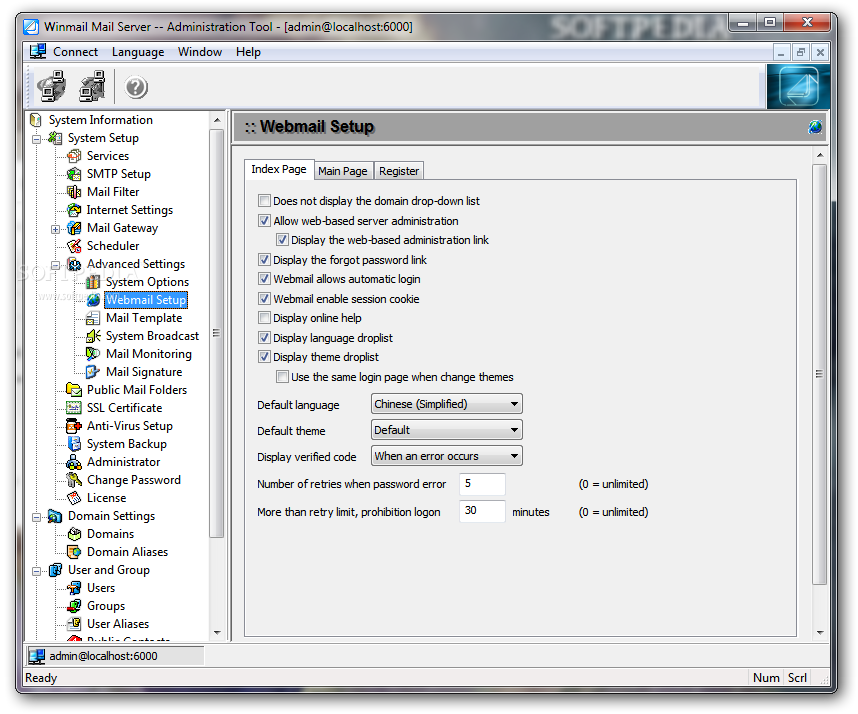Click the Anti-Virus Setup icon
Viewport: 858px width, 714px height.
(x=74, y=426)
